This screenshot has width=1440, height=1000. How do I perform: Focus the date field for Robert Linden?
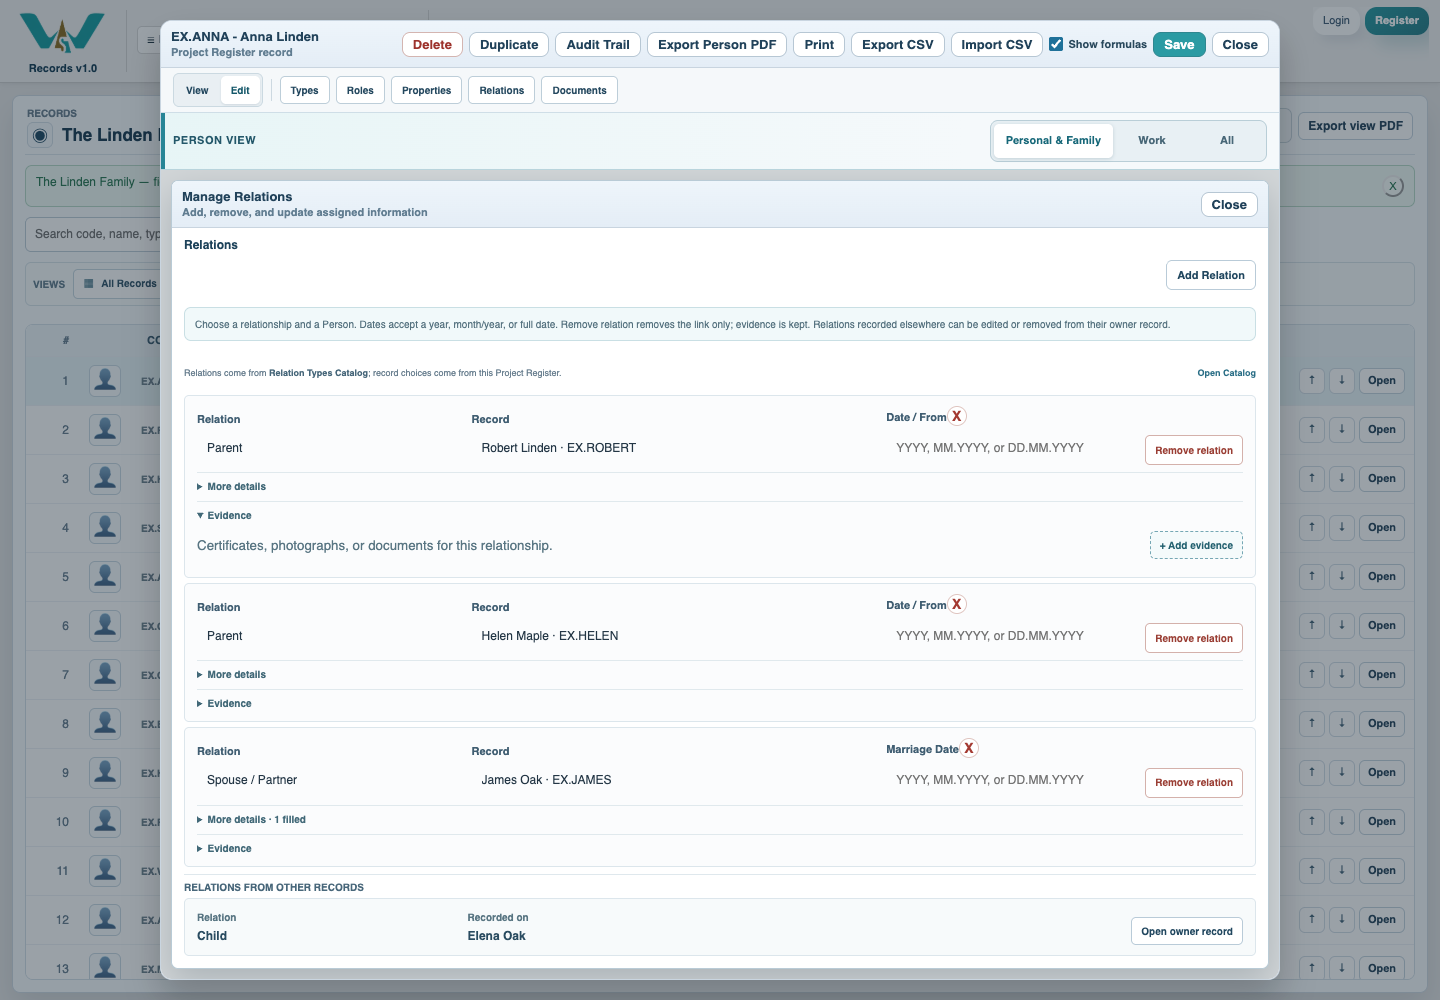1010,448
